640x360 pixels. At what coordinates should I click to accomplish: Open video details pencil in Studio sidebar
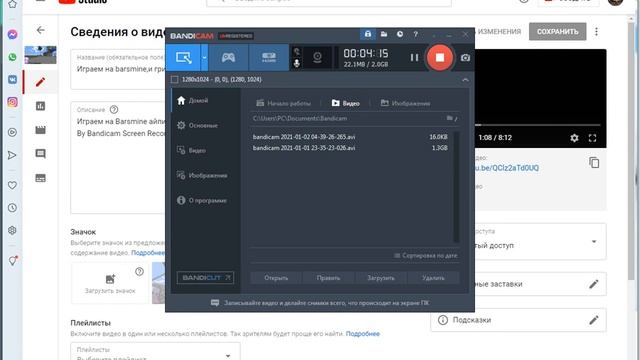40,82
